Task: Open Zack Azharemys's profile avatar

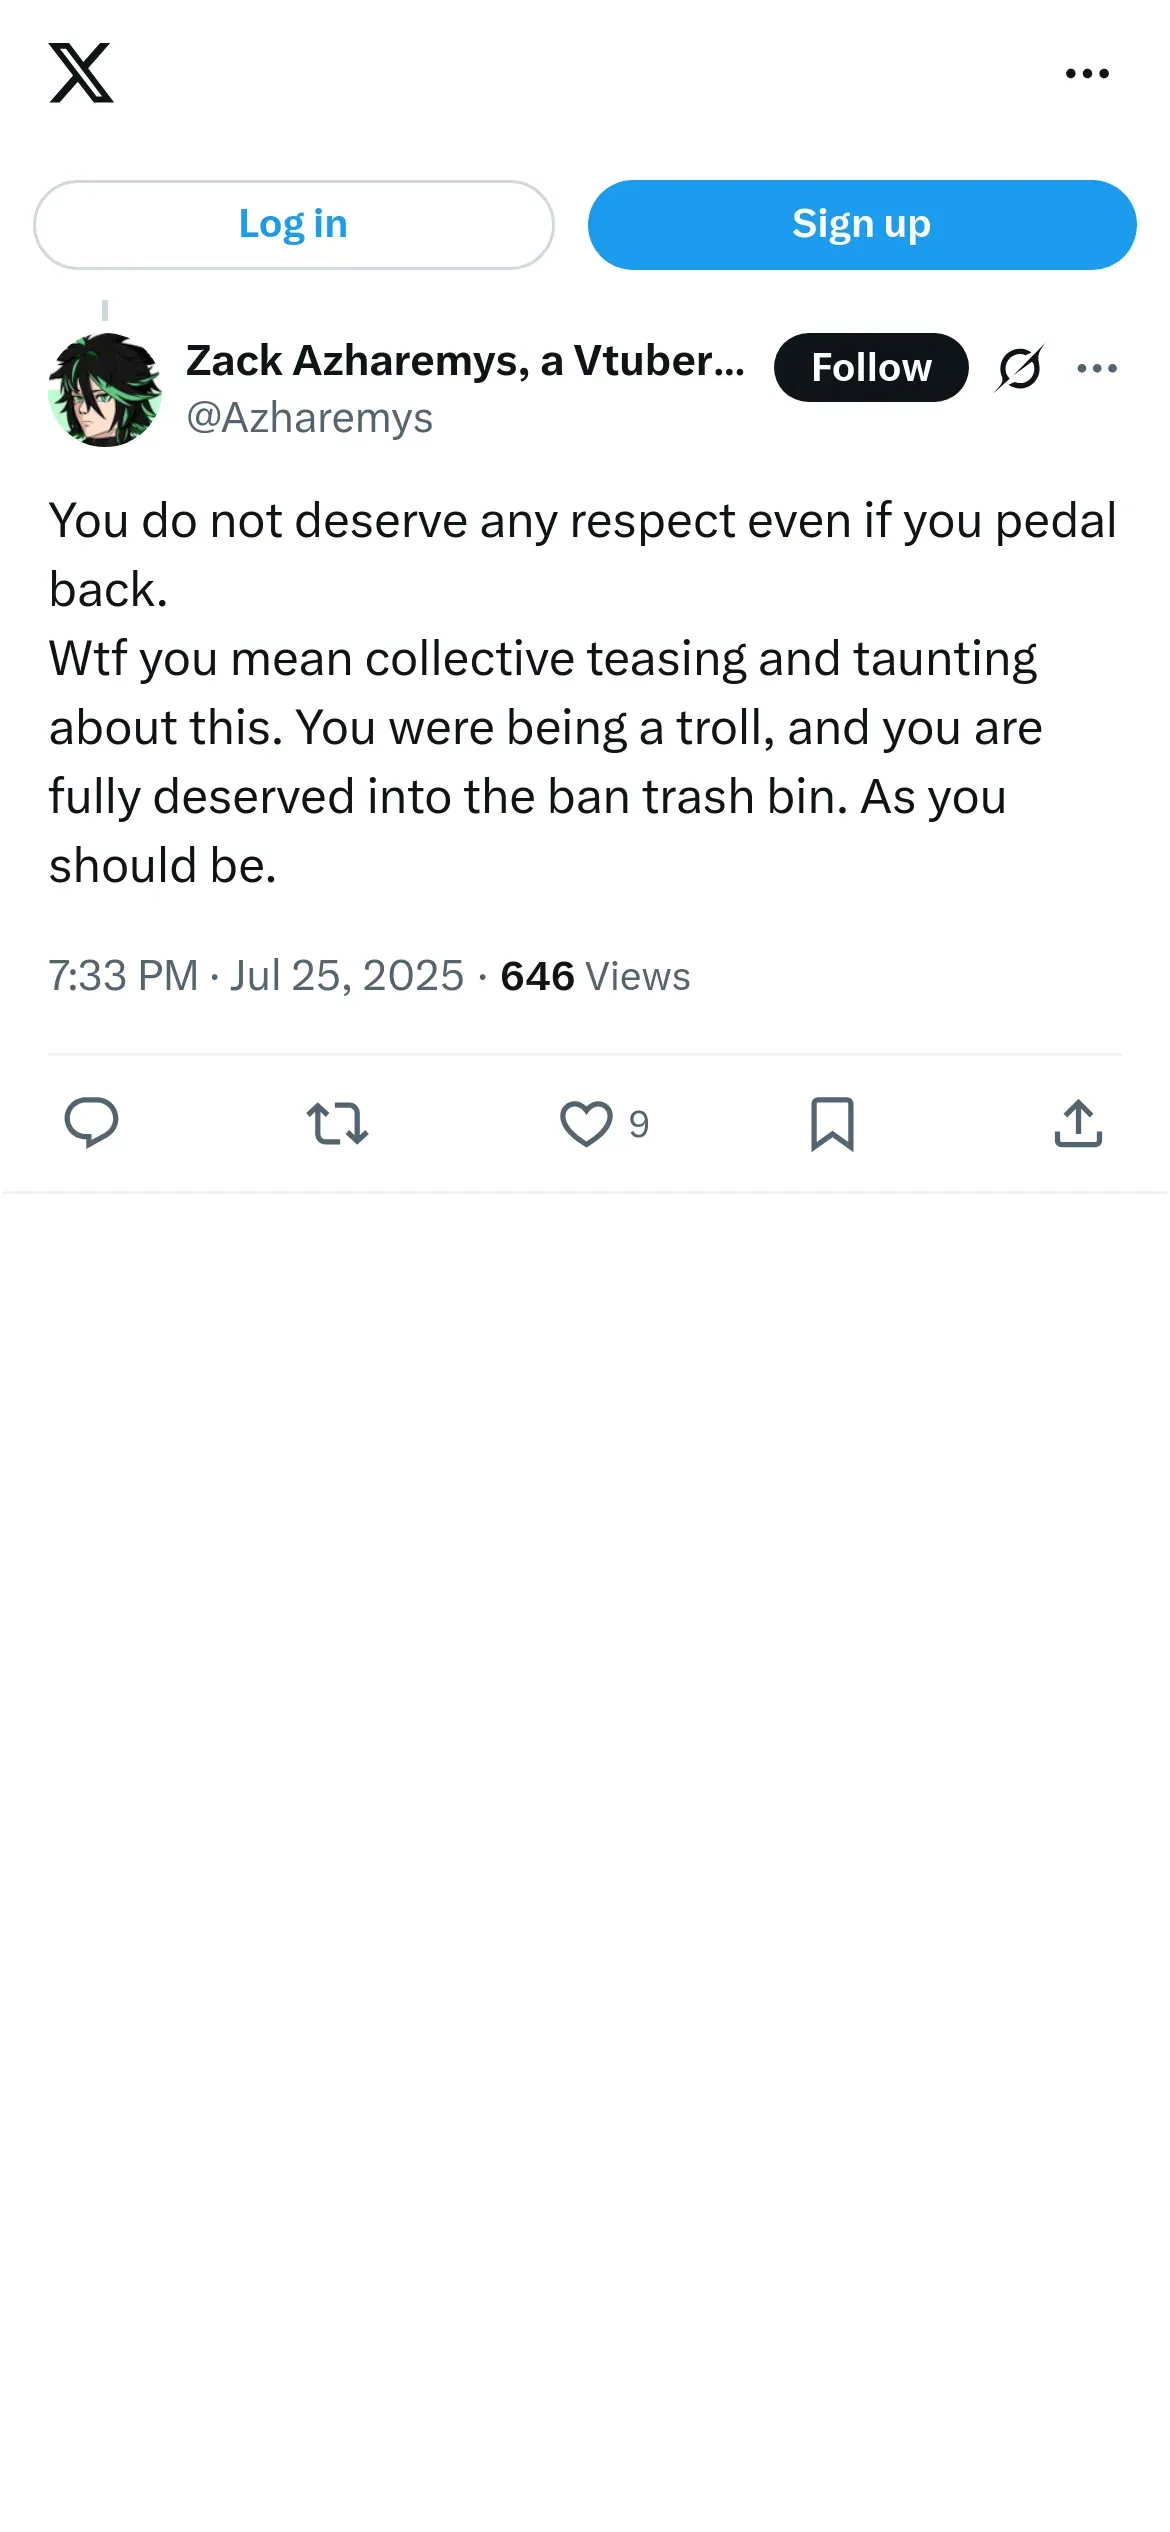Action: pos(105,390)
